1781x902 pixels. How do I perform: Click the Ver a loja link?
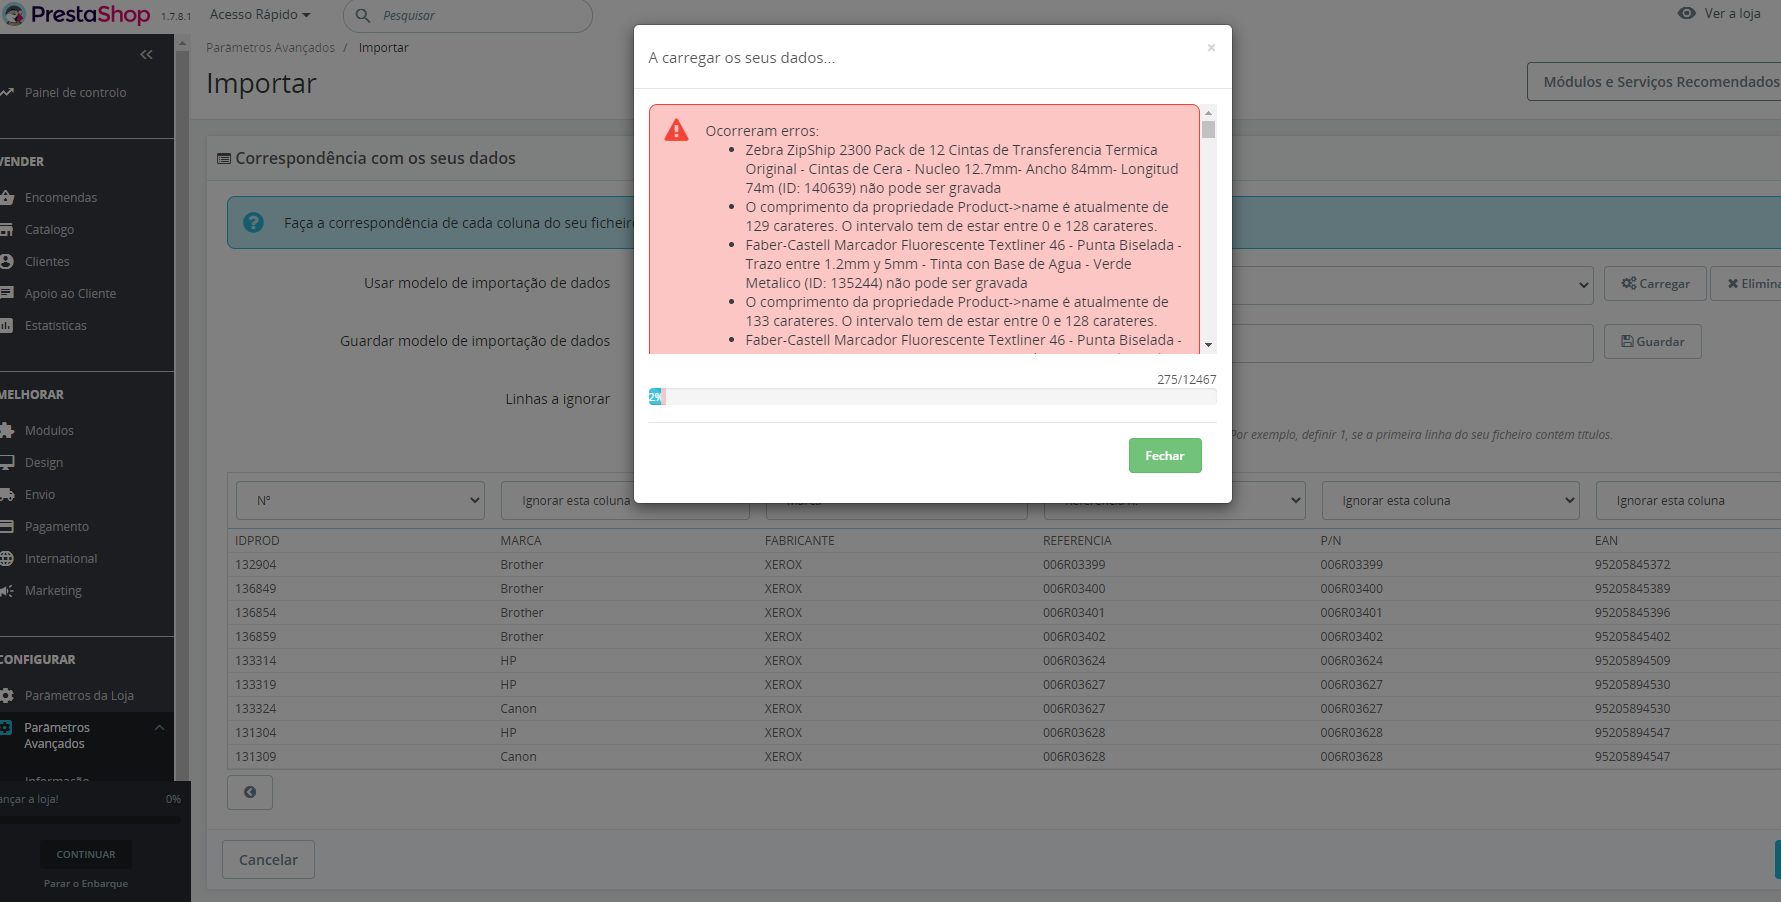pos(1733,13)
